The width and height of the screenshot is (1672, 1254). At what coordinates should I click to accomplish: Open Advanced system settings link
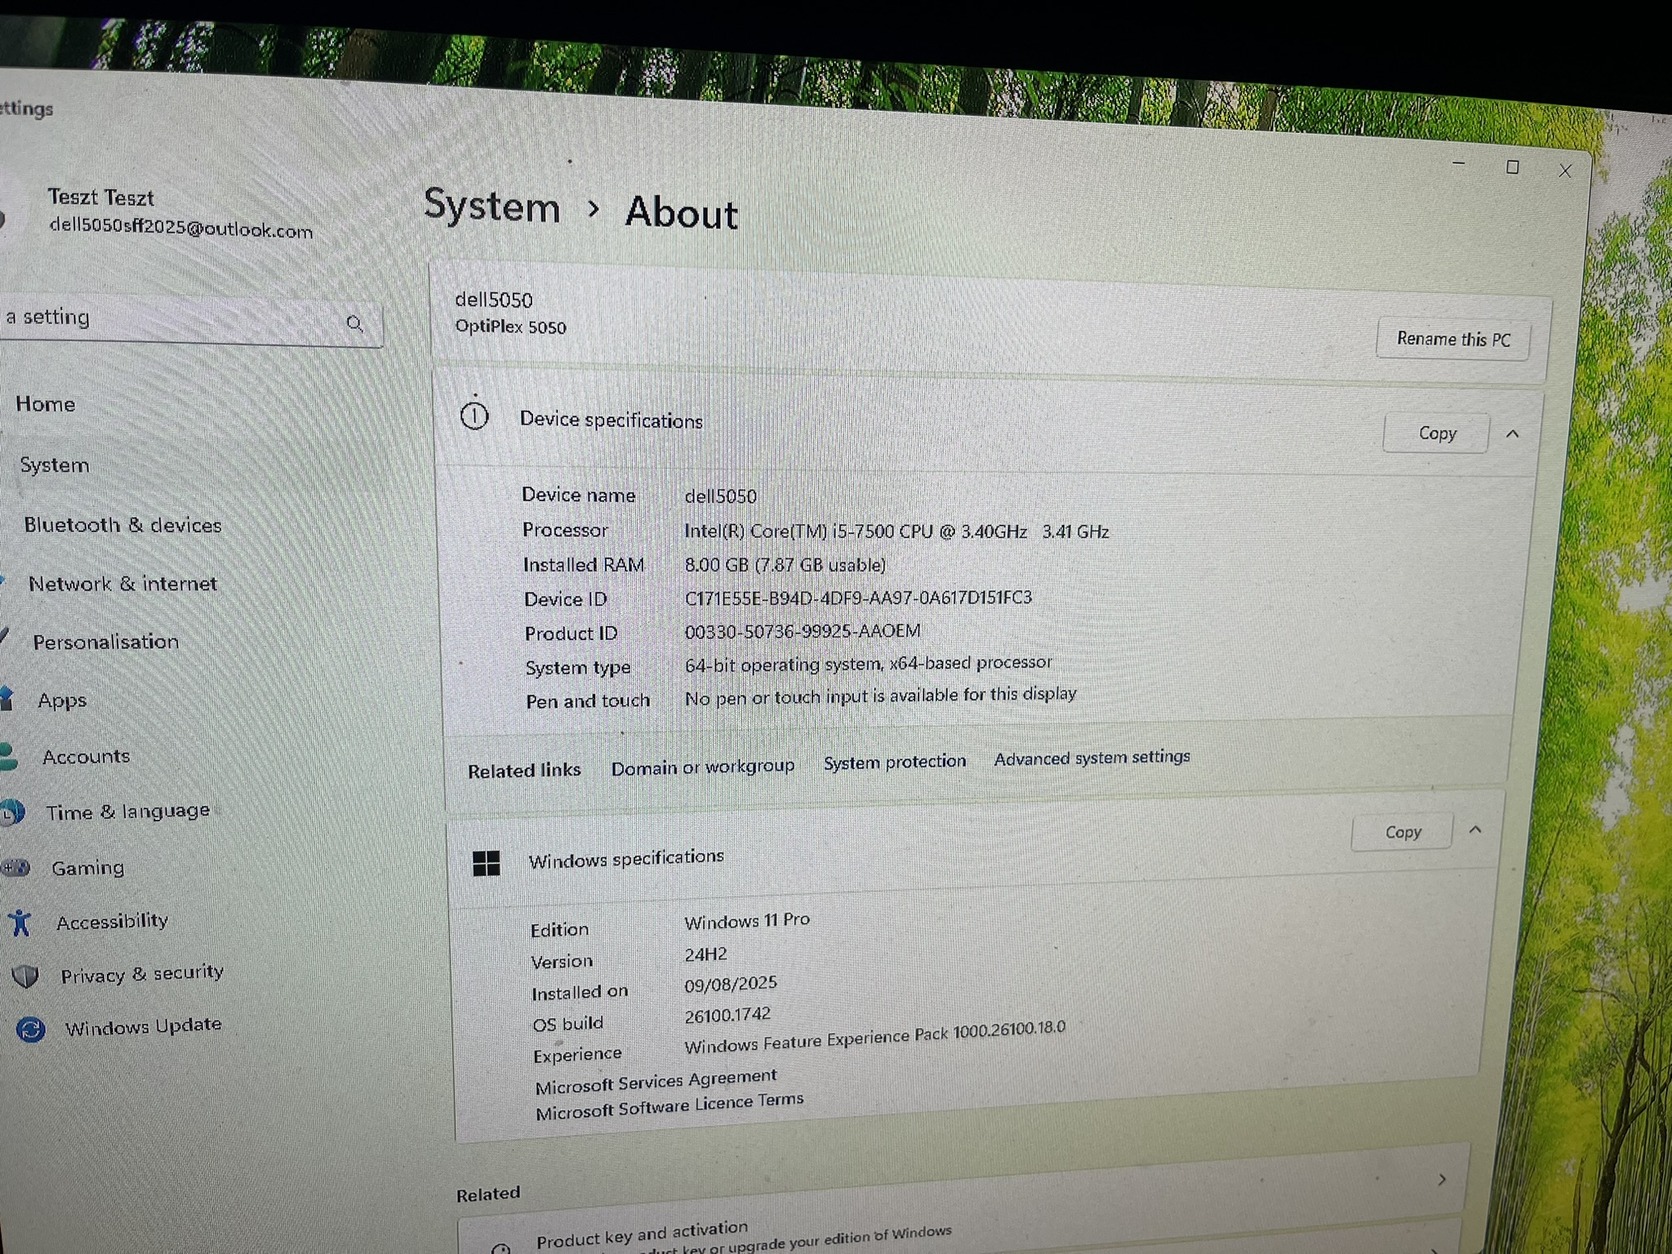1092,758
